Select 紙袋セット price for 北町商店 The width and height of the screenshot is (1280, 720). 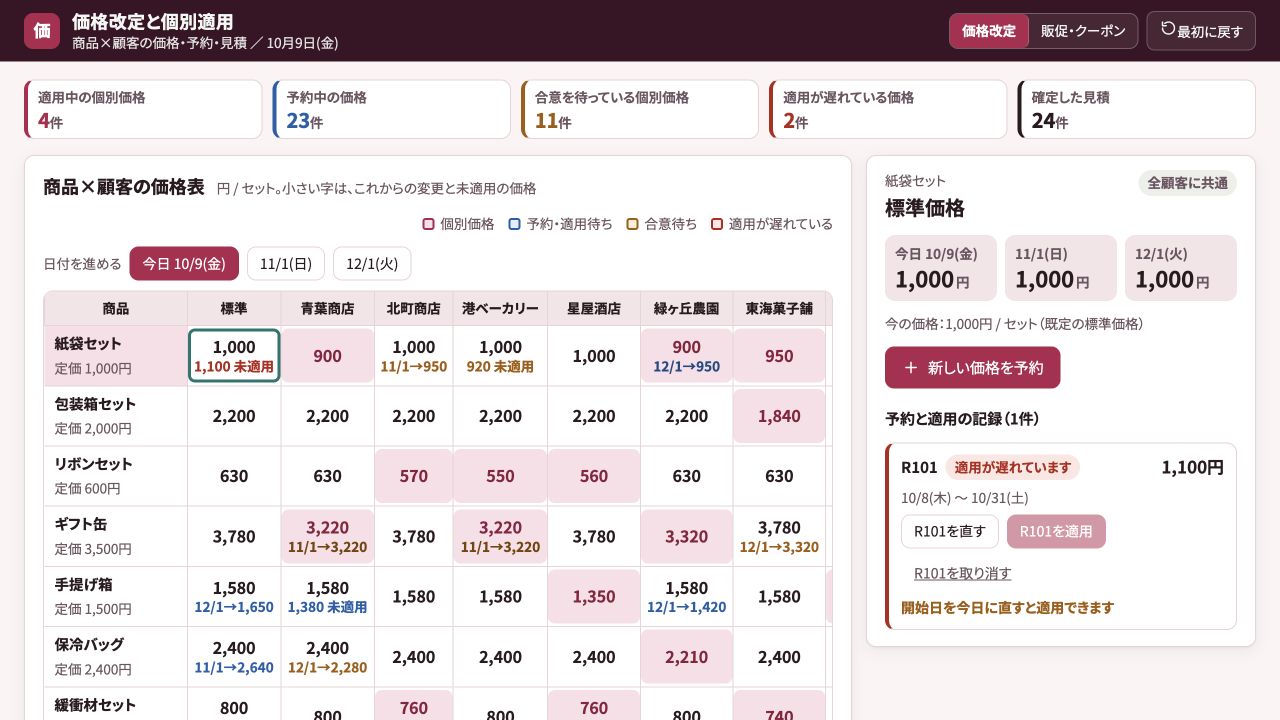(414, 356)
